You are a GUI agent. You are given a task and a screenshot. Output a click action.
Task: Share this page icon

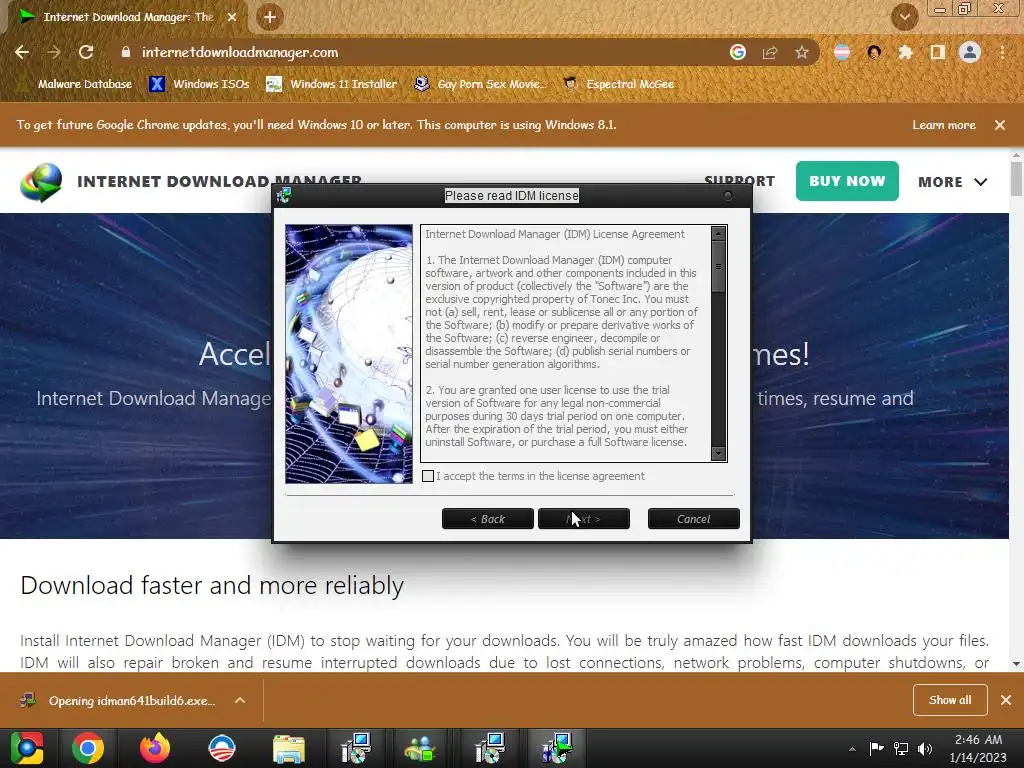(x=770, y=52)
